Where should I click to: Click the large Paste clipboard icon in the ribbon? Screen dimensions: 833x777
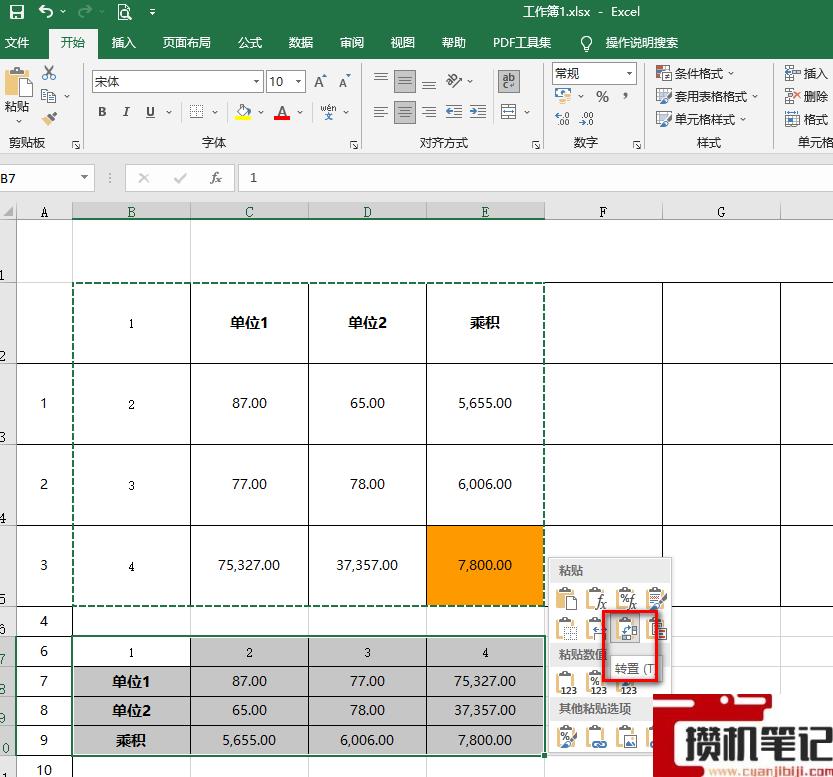(18, 84)
